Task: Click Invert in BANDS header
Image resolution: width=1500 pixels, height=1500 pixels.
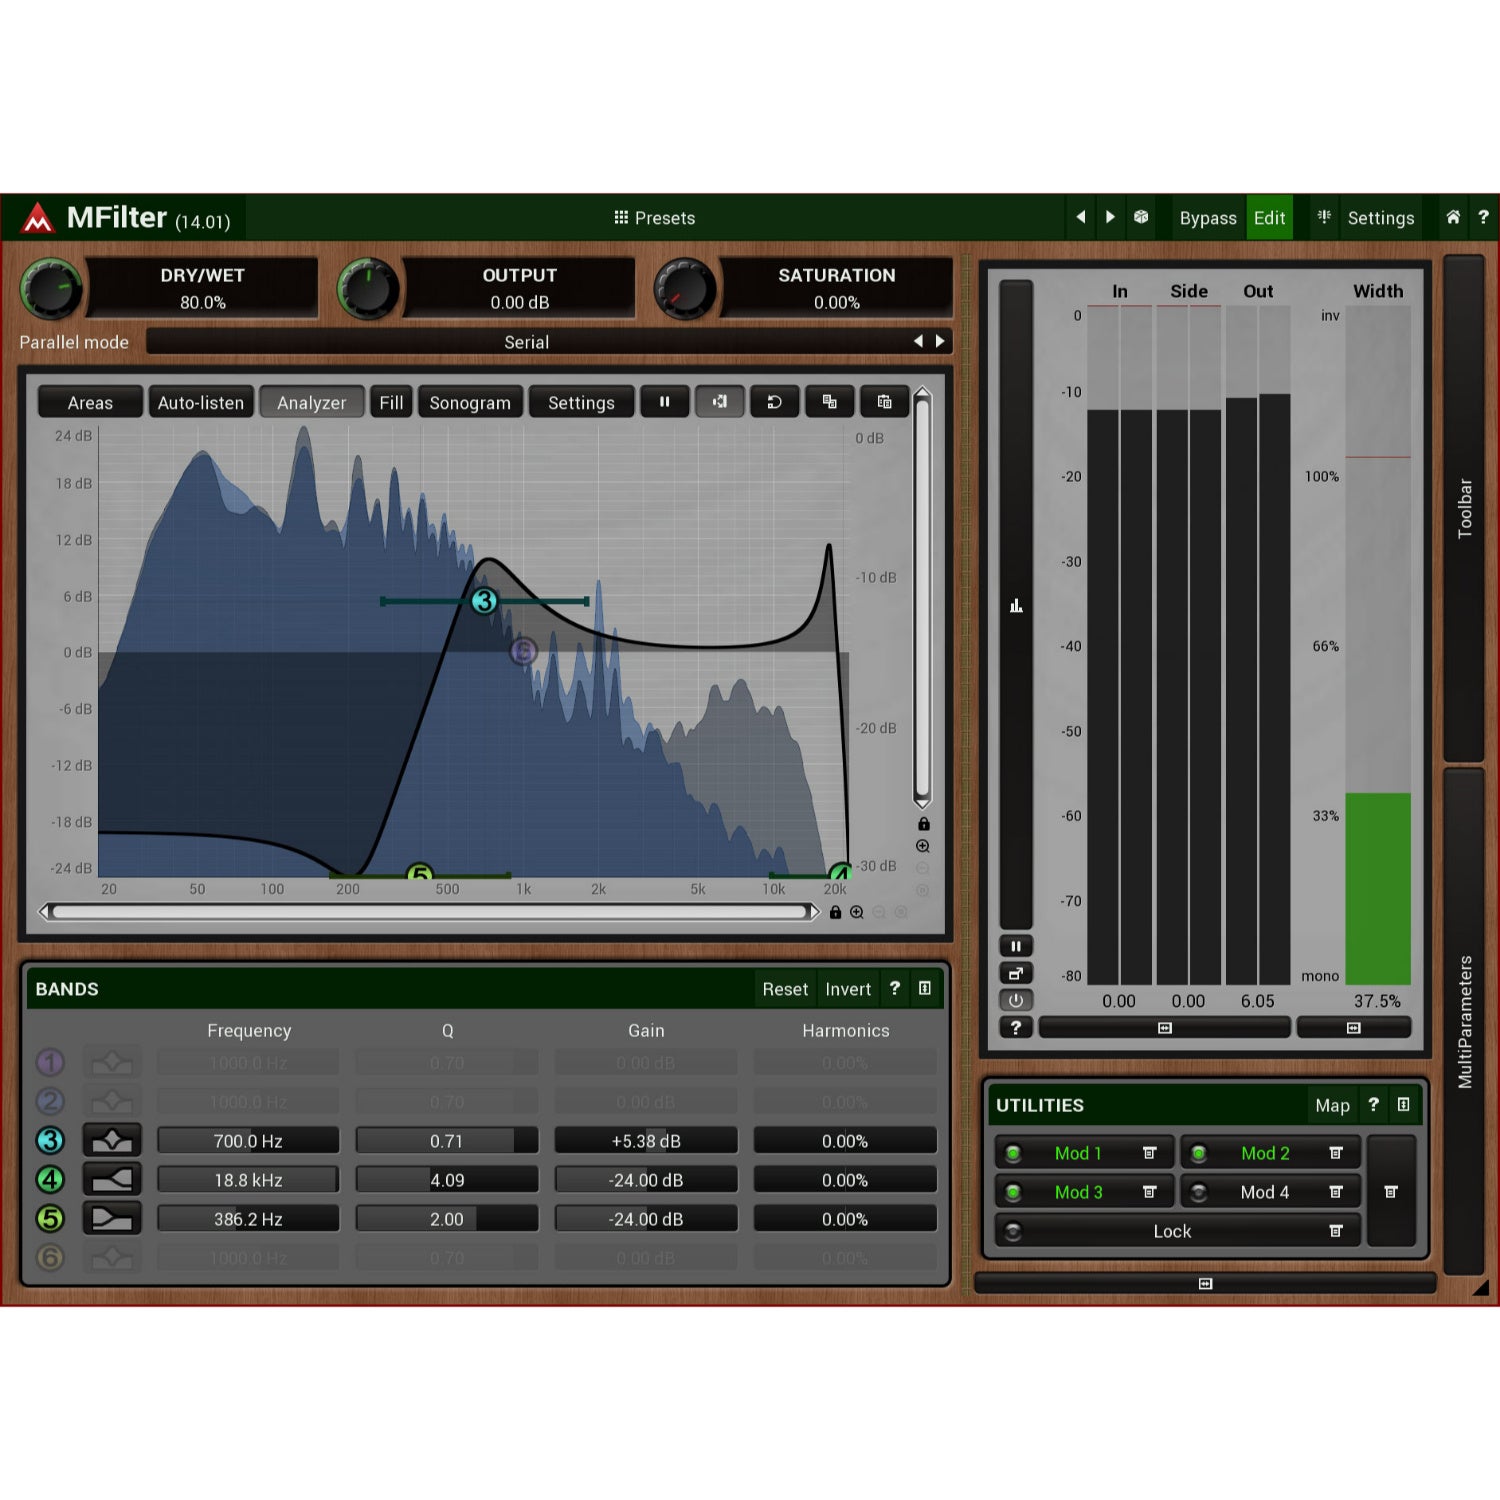Action: [x=848, y=989]
